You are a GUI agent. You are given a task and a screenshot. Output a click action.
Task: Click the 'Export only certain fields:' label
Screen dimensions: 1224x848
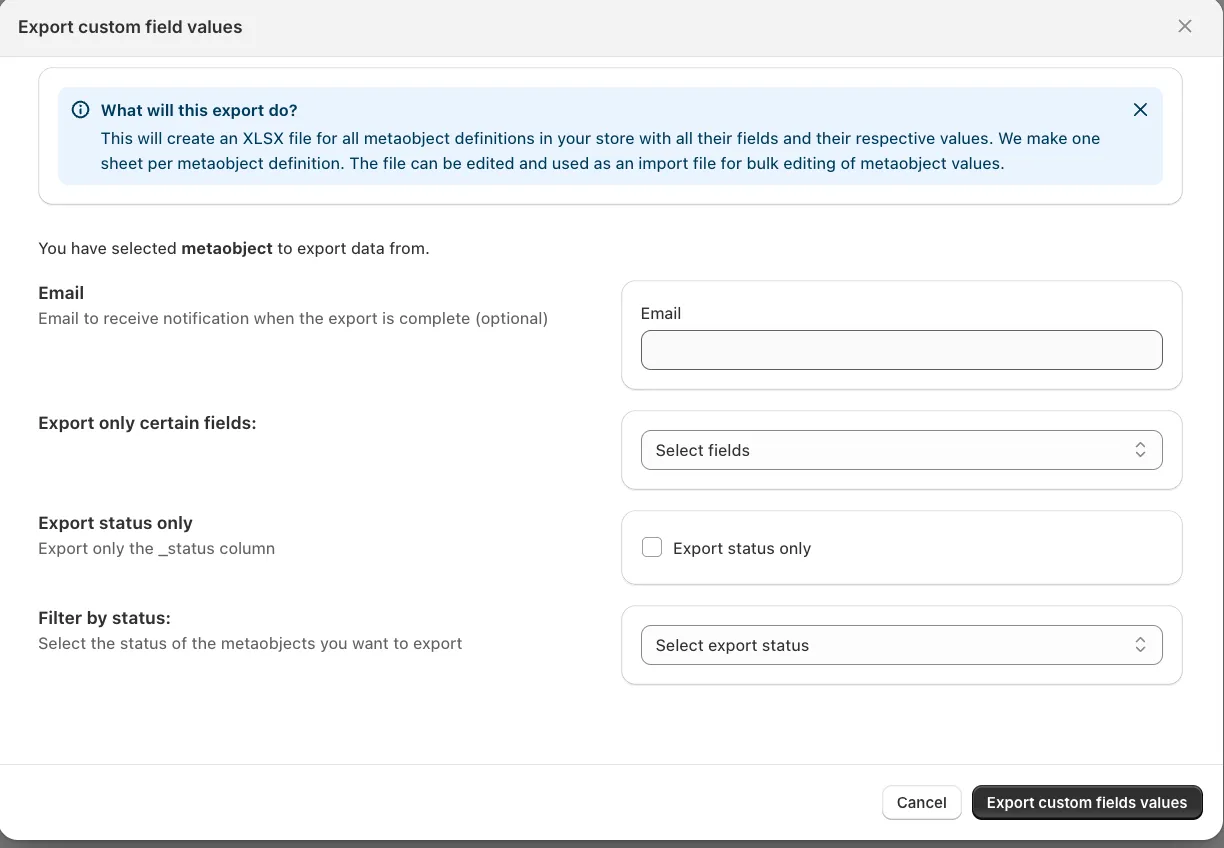(147, 423)
